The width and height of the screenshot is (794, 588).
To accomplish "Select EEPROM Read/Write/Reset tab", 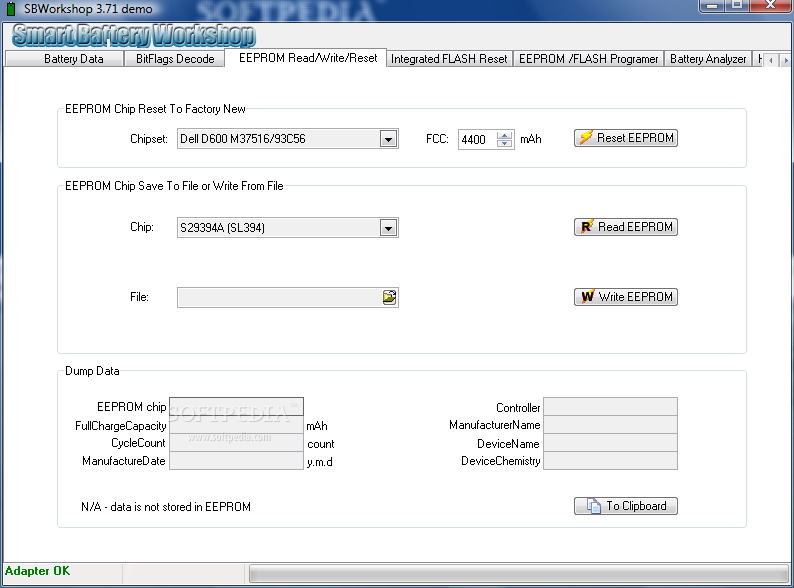I will pyautogui.click(x=306, y=58).
